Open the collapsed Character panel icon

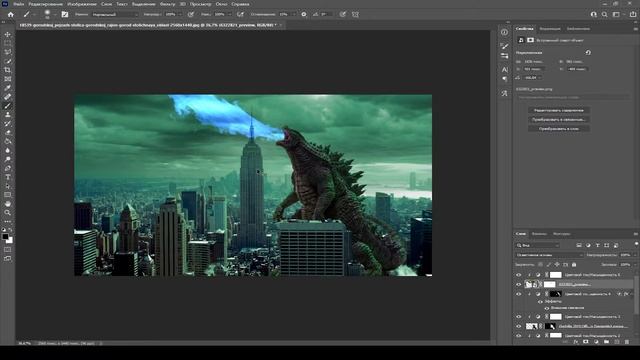[x=504, y=70]
